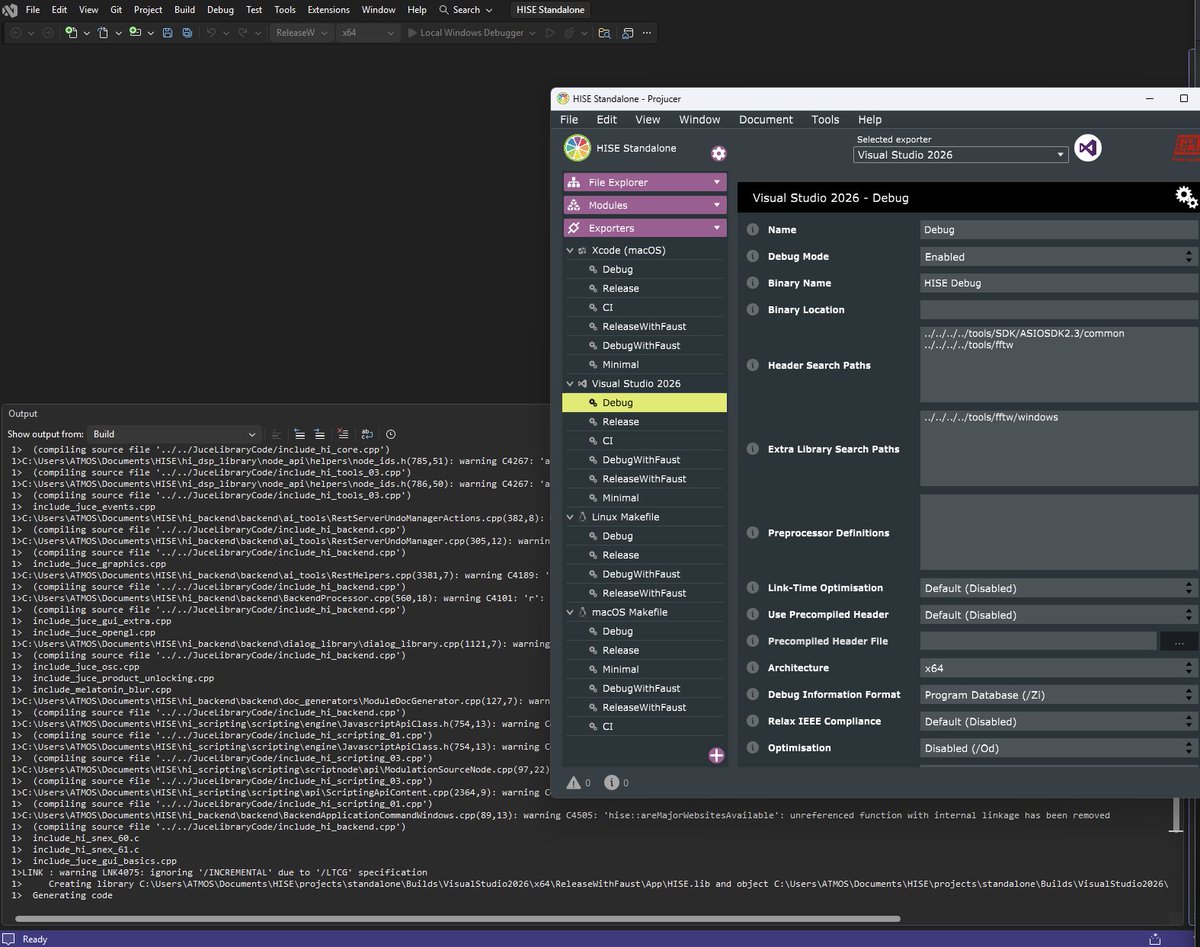
Task: Click Clear All icon in Output toolbar
Action: tap(343, 434)
